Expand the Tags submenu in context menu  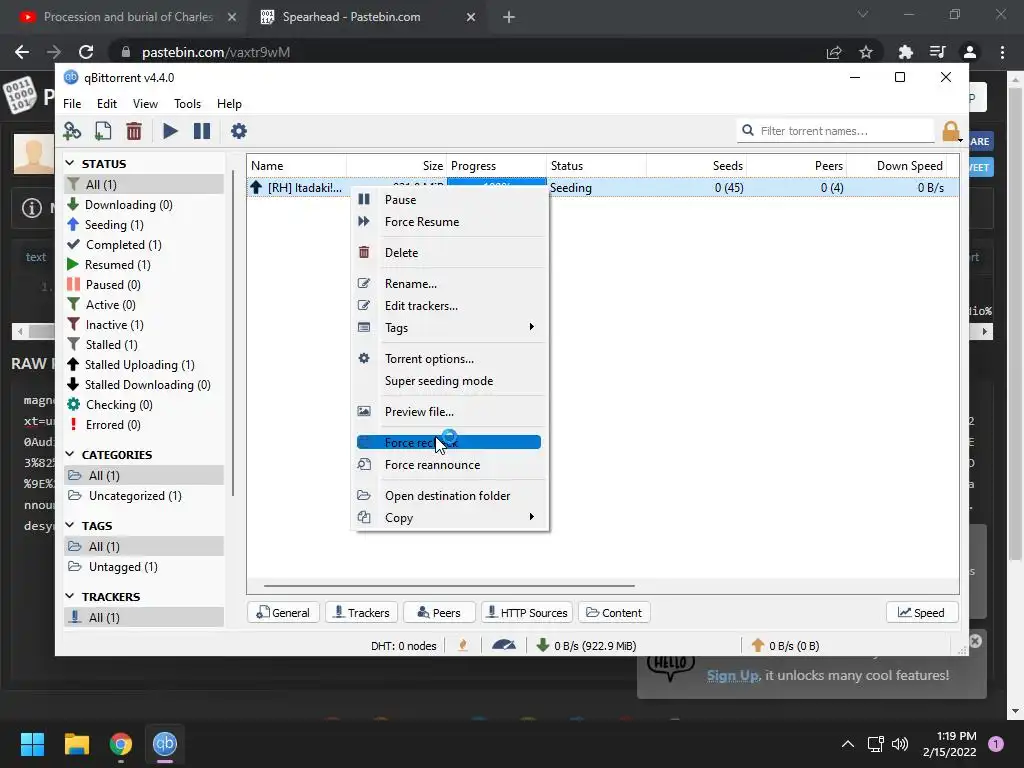click(449, 328)
